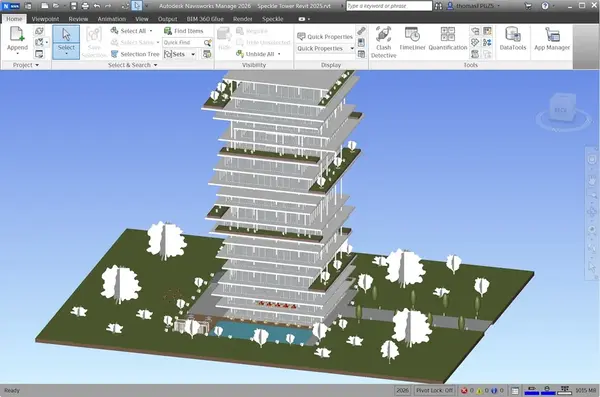600x397 pixels.
Task: Toggle Quick Properties display on
Action: 325,36
